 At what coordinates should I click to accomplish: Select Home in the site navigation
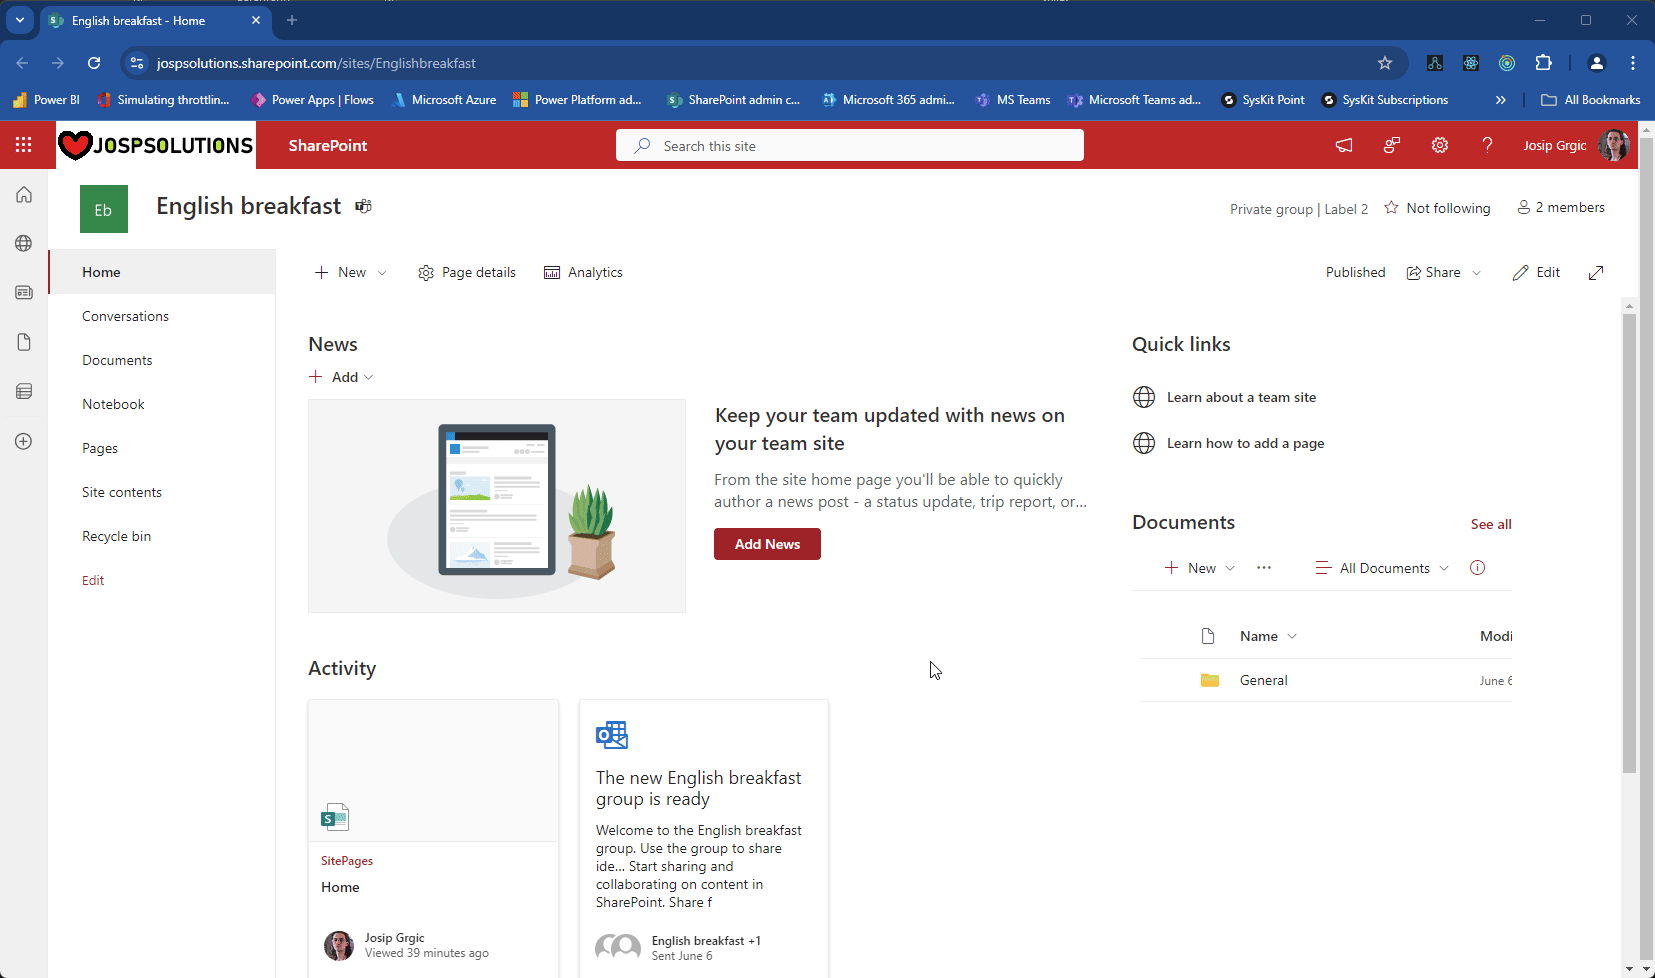pyautogui.click(x=162, y=272)
